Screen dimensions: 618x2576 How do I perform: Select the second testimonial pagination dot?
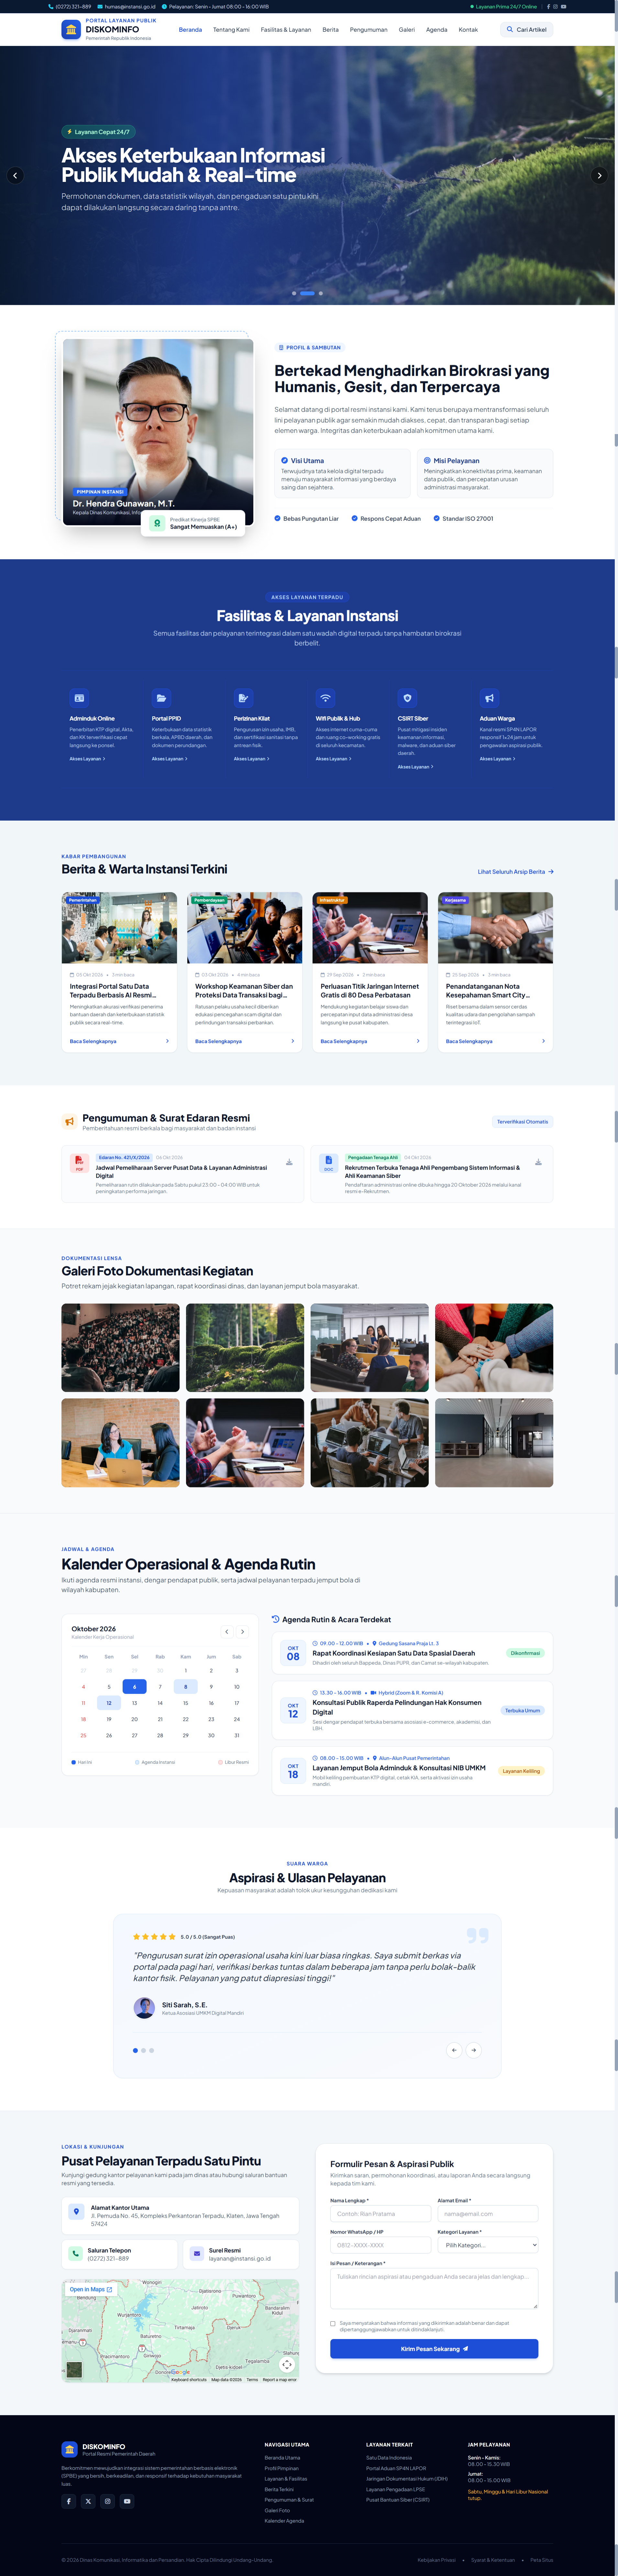pyautogui.click(x=143, y=2050)
